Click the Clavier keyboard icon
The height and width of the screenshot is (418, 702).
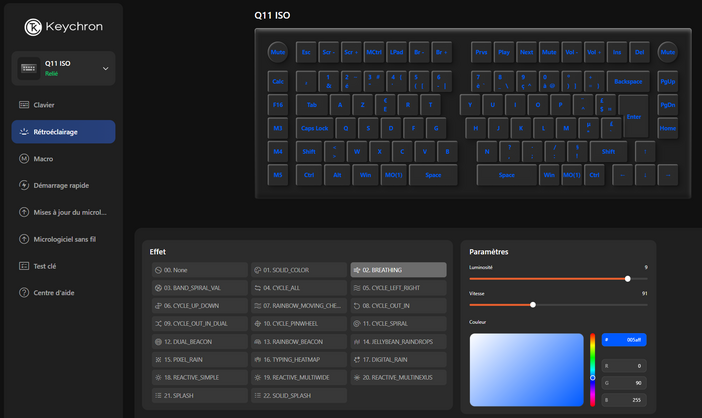point(24,105)
